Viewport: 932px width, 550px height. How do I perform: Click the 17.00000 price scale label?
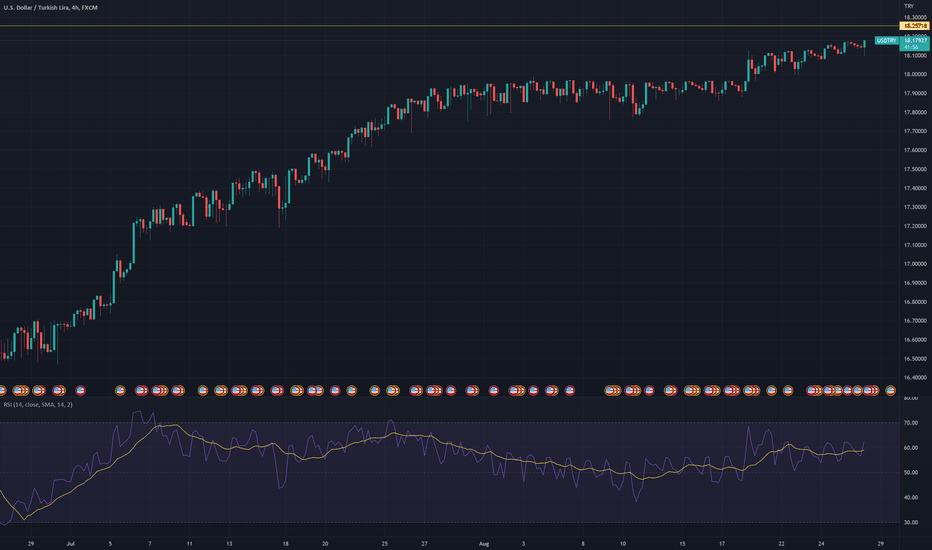[915, 264]
